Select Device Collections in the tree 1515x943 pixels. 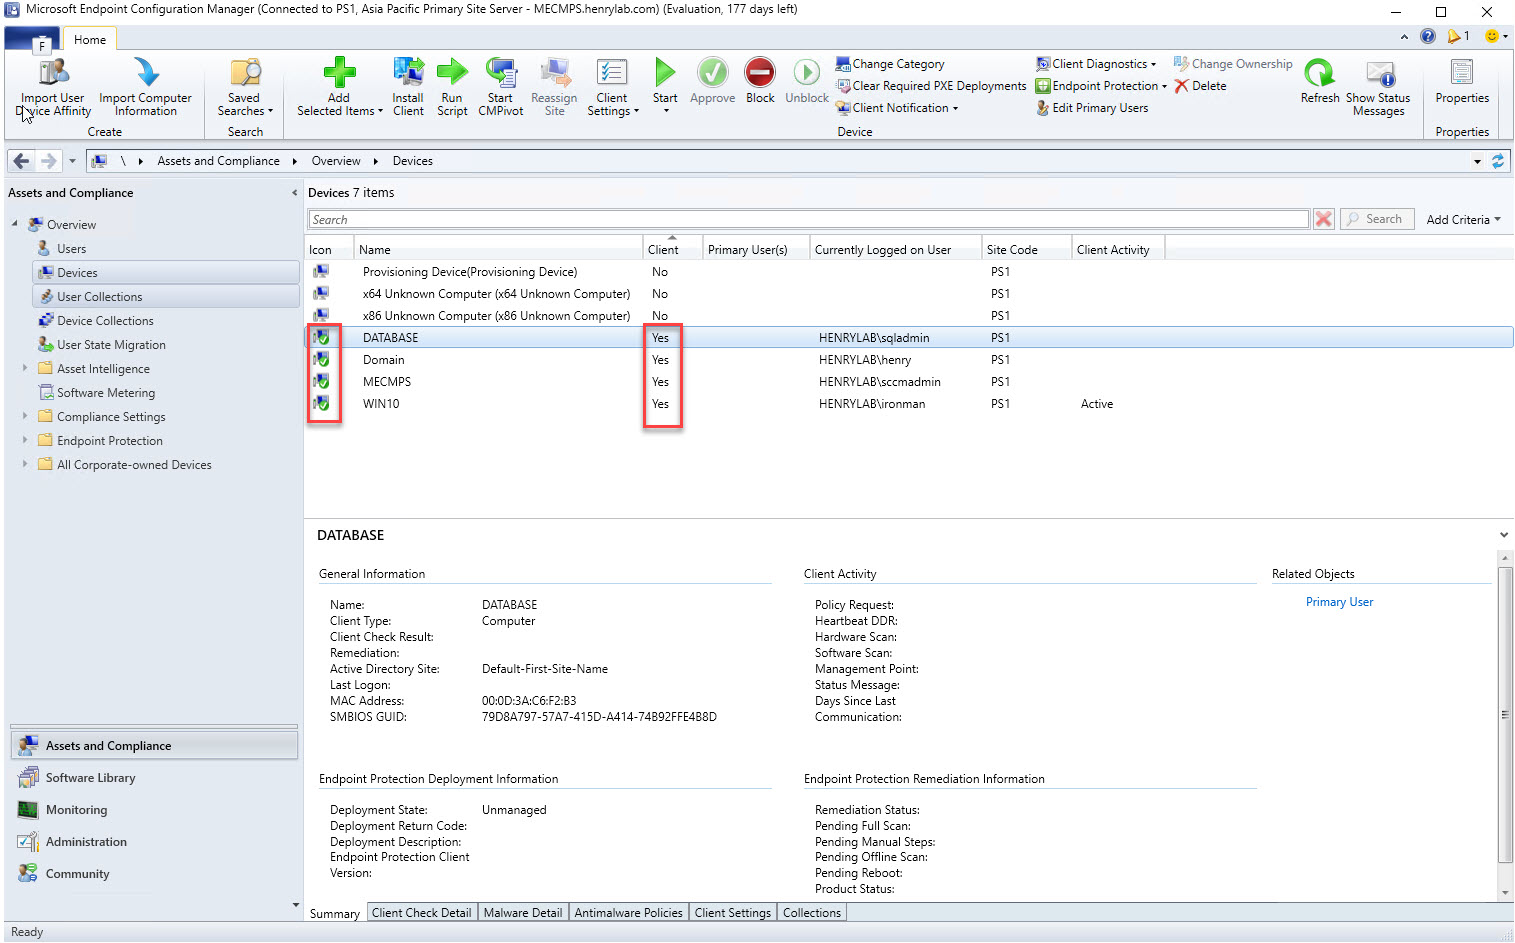coord(105,321)
